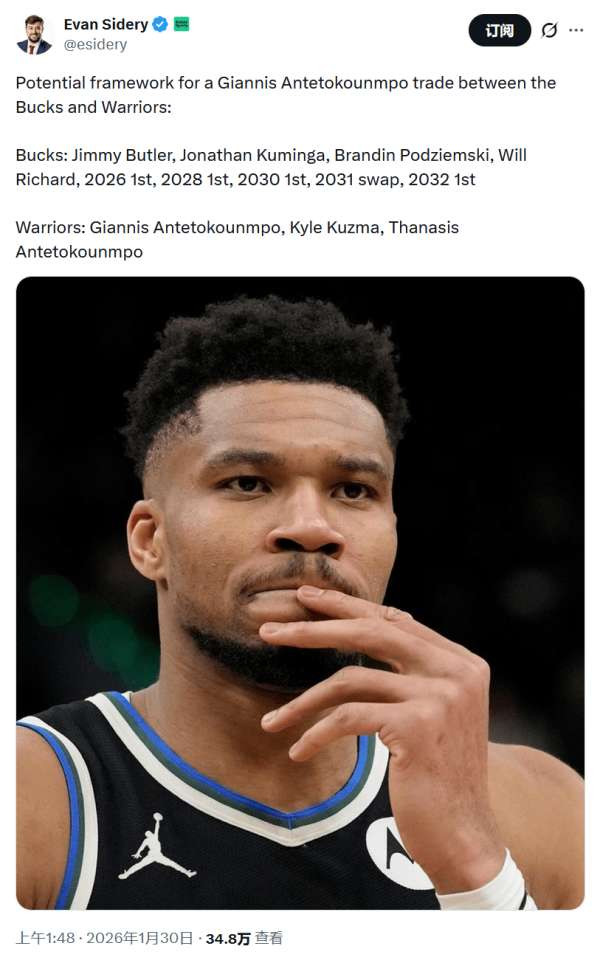Click the 2026年1月30日 date text
Viewport: 600px width, 960px height.
(x=140, y=938)
